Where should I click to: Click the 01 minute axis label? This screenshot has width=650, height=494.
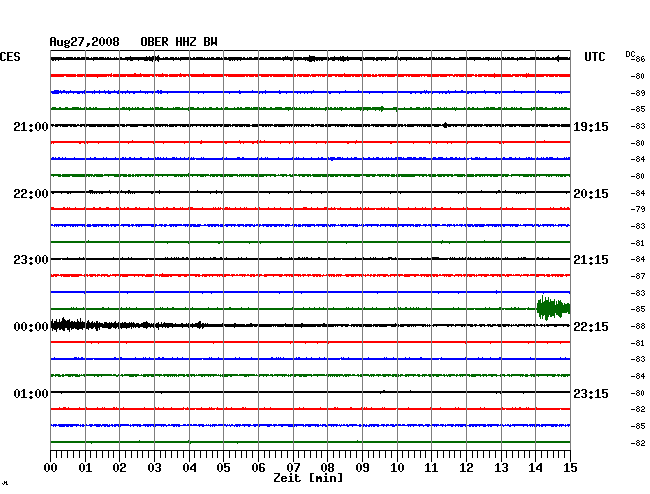pyautogui.click(x=85, y=468)
